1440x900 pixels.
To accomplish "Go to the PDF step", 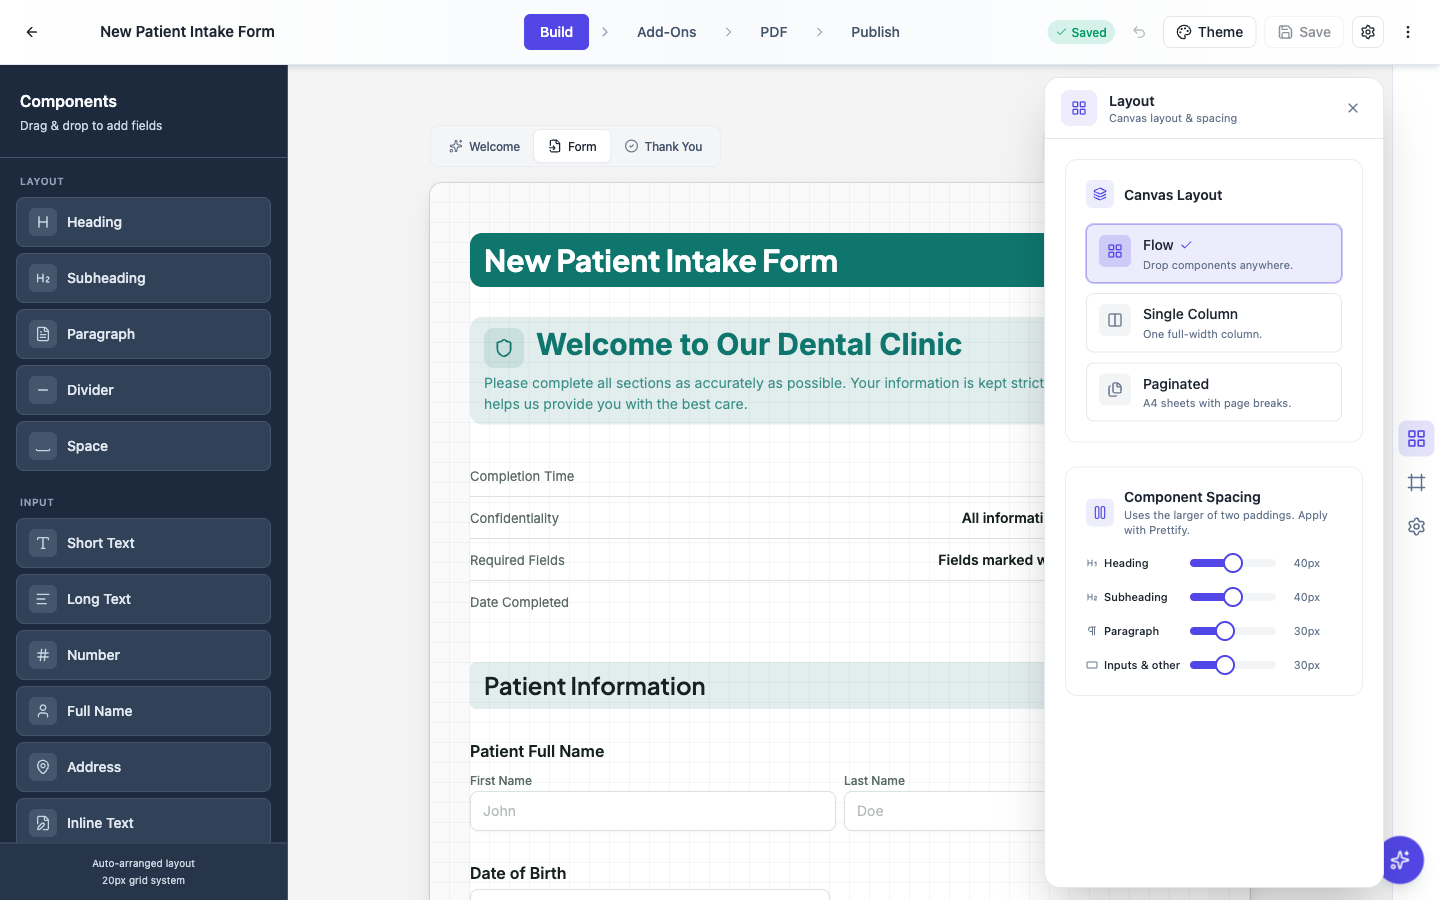I will 774,32.
